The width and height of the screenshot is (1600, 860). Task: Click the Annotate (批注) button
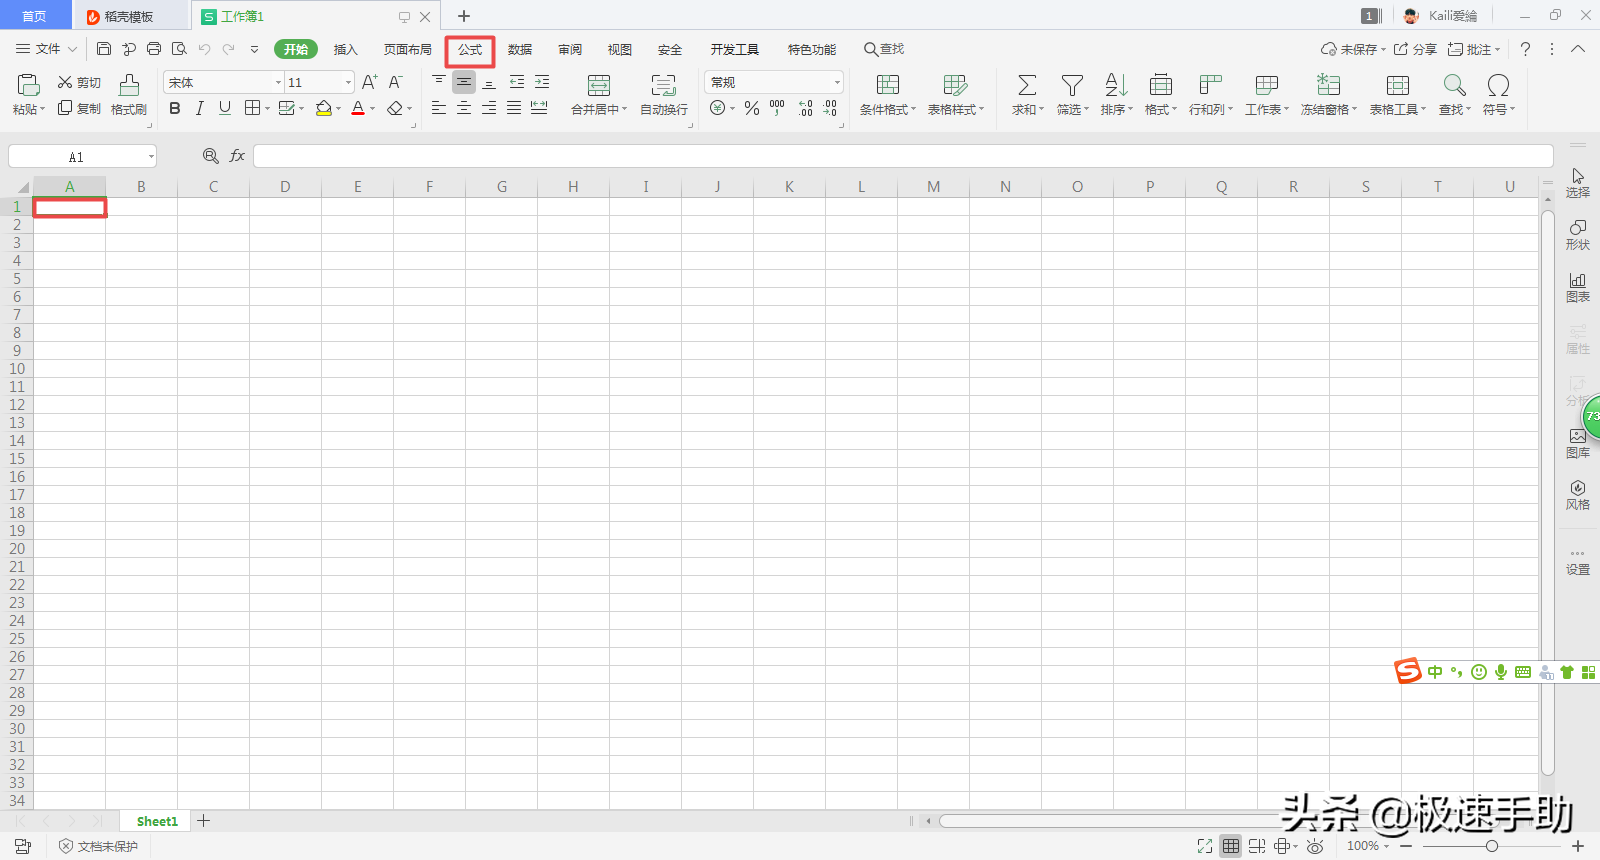pos(1474,48)
